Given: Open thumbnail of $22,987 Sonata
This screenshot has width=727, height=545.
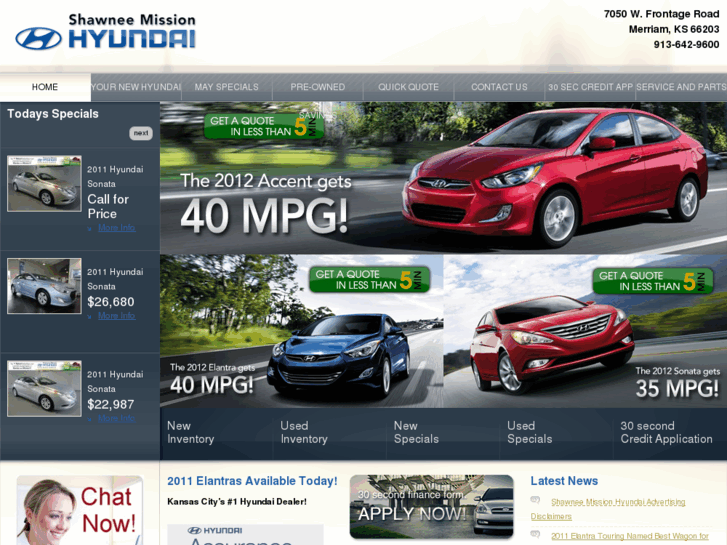Looking at the screenshot, I should (x=45, y=389).
